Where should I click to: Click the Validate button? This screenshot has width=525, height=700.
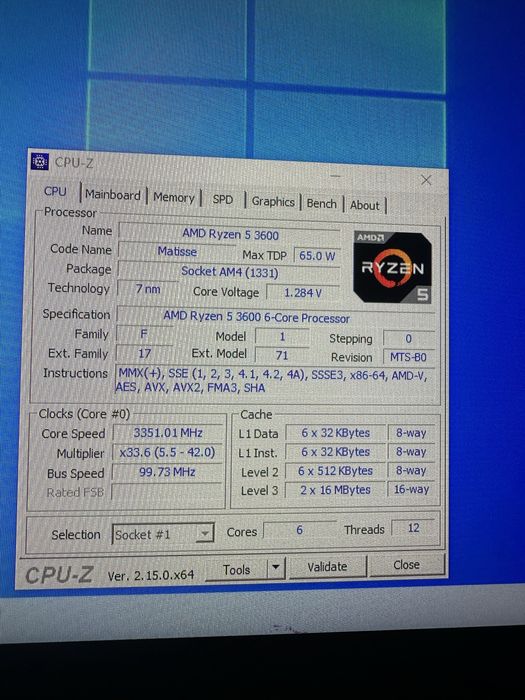tap(327, 567)
